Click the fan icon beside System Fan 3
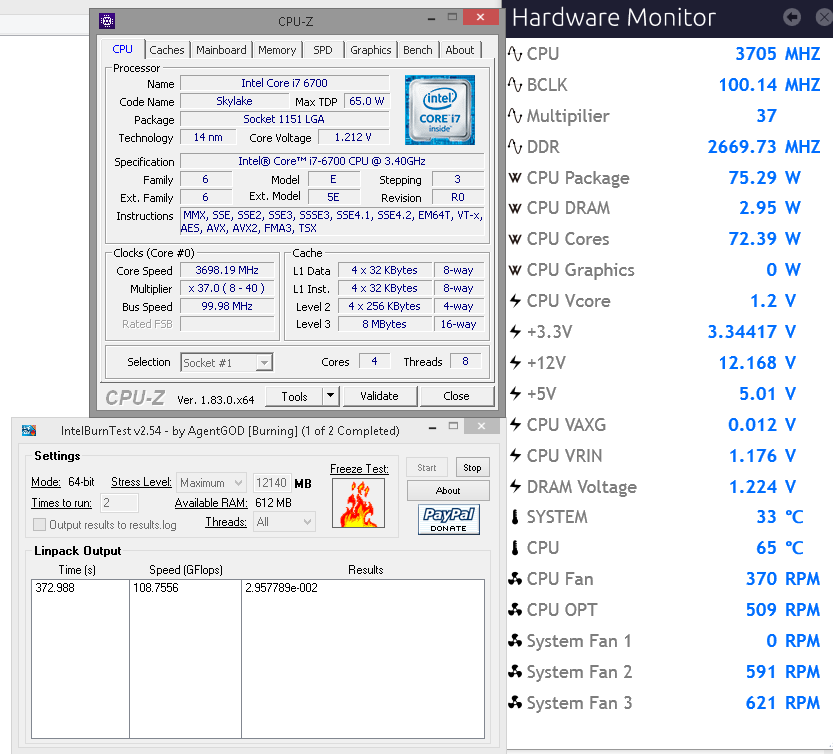This screenshot has width=833, height=754. pos(515,702)
